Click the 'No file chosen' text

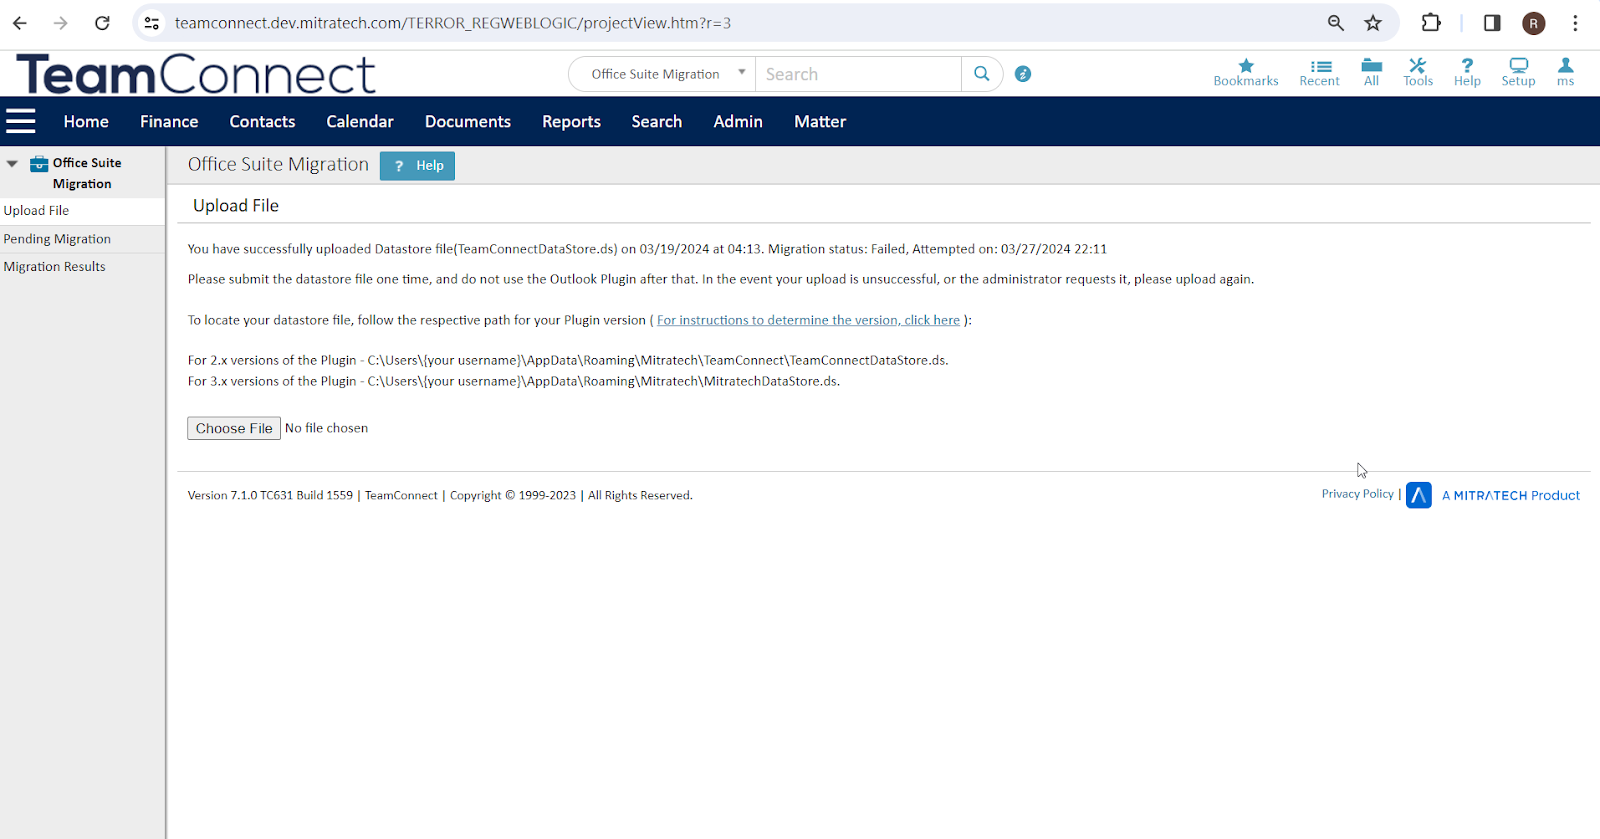326,428
